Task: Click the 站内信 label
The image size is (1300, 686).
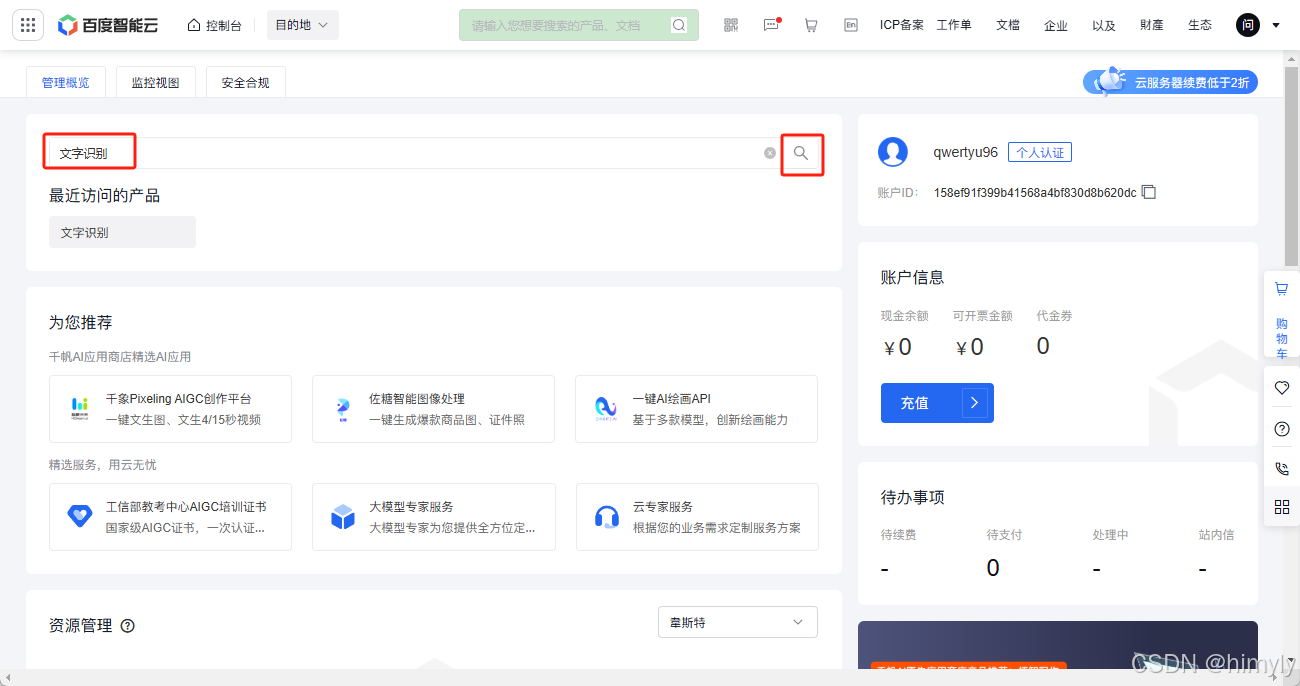Action: [x=1216, y=535]
